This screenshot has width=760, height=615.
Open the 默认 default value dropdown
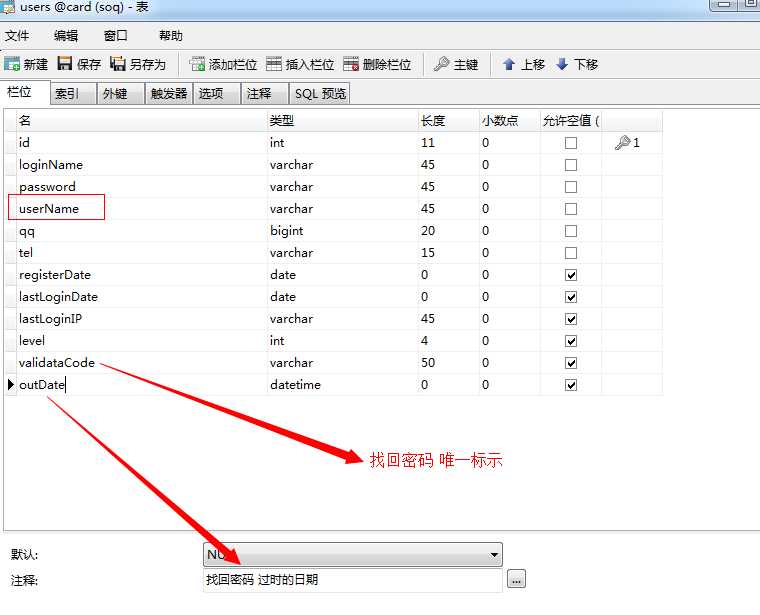click(x=353, y=554)
